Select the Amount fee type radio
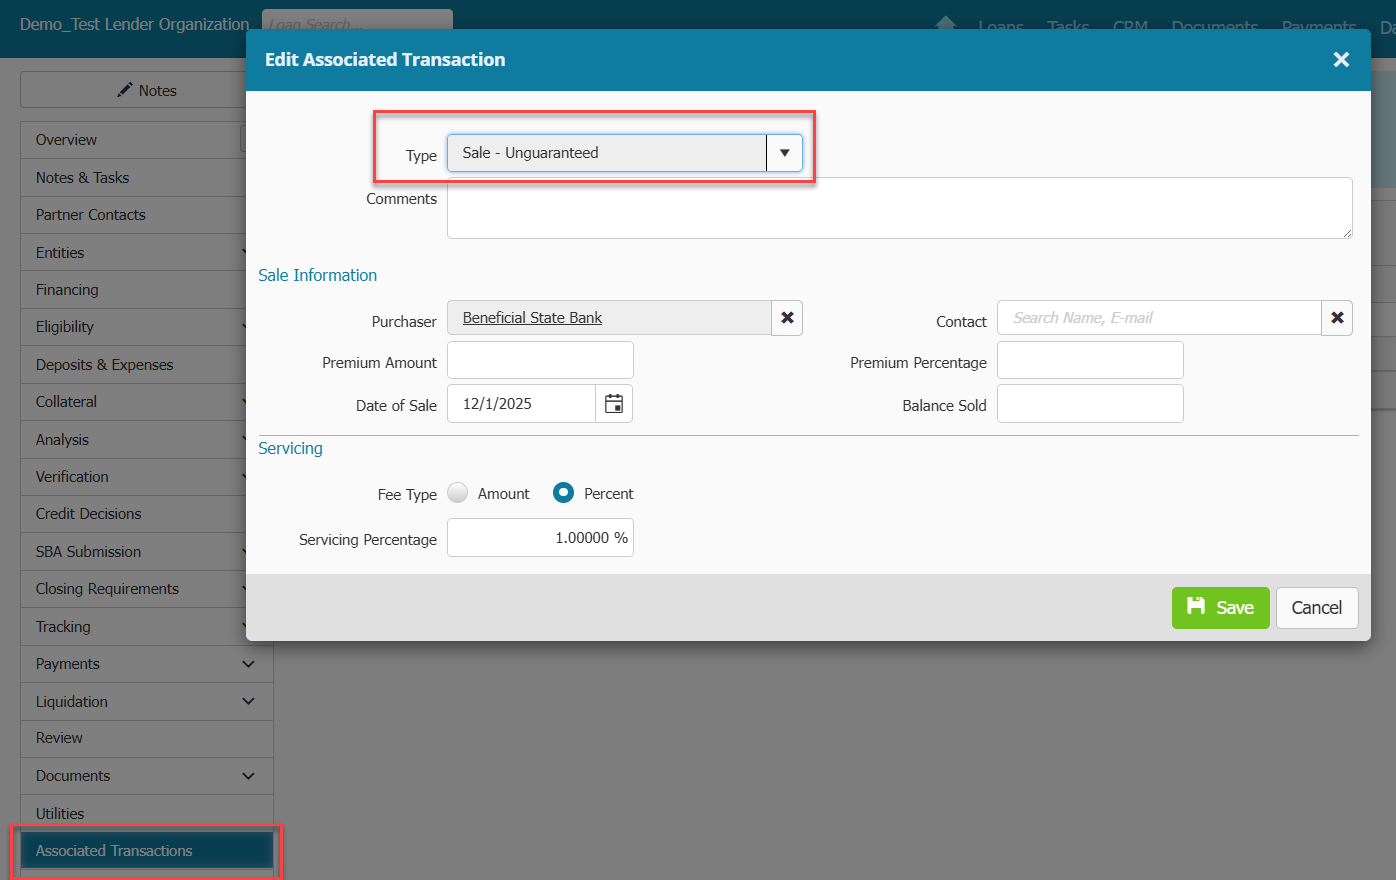Viewport: 1396px width, 880px height. (458, 493)
